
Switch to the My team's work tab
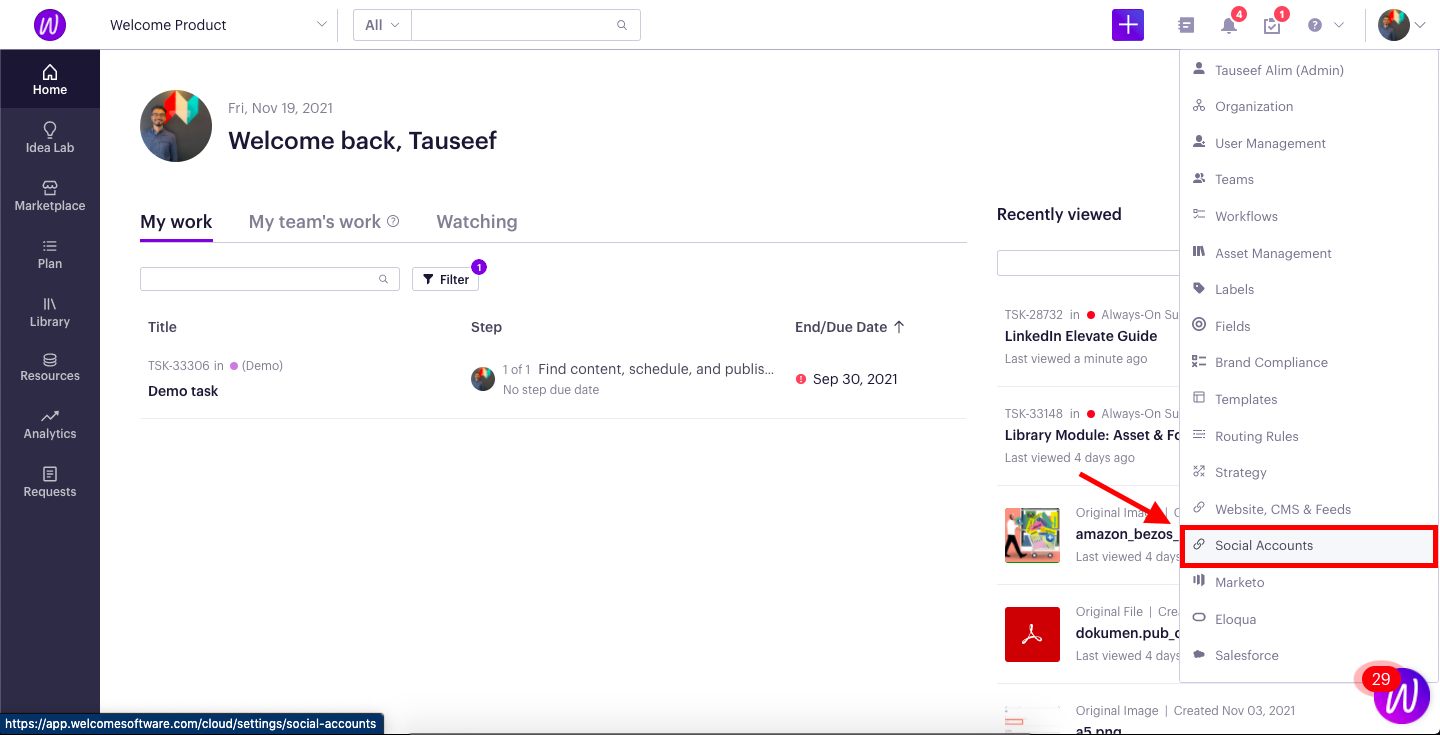314,222
